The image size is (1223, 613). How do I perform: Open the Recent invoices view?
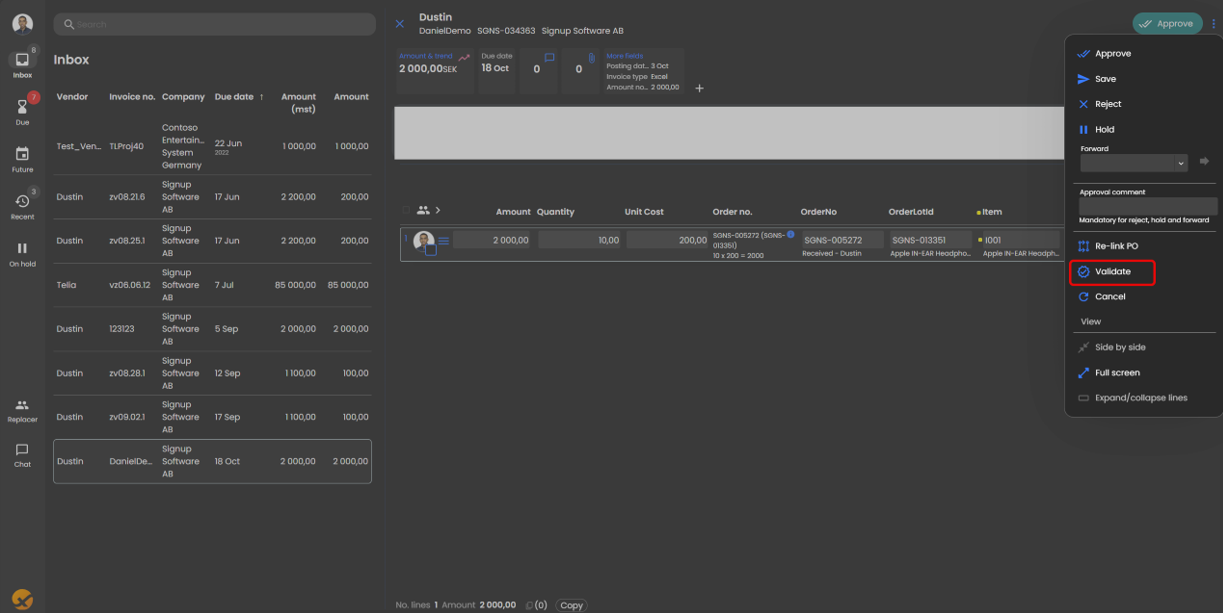tap(22, 205)
